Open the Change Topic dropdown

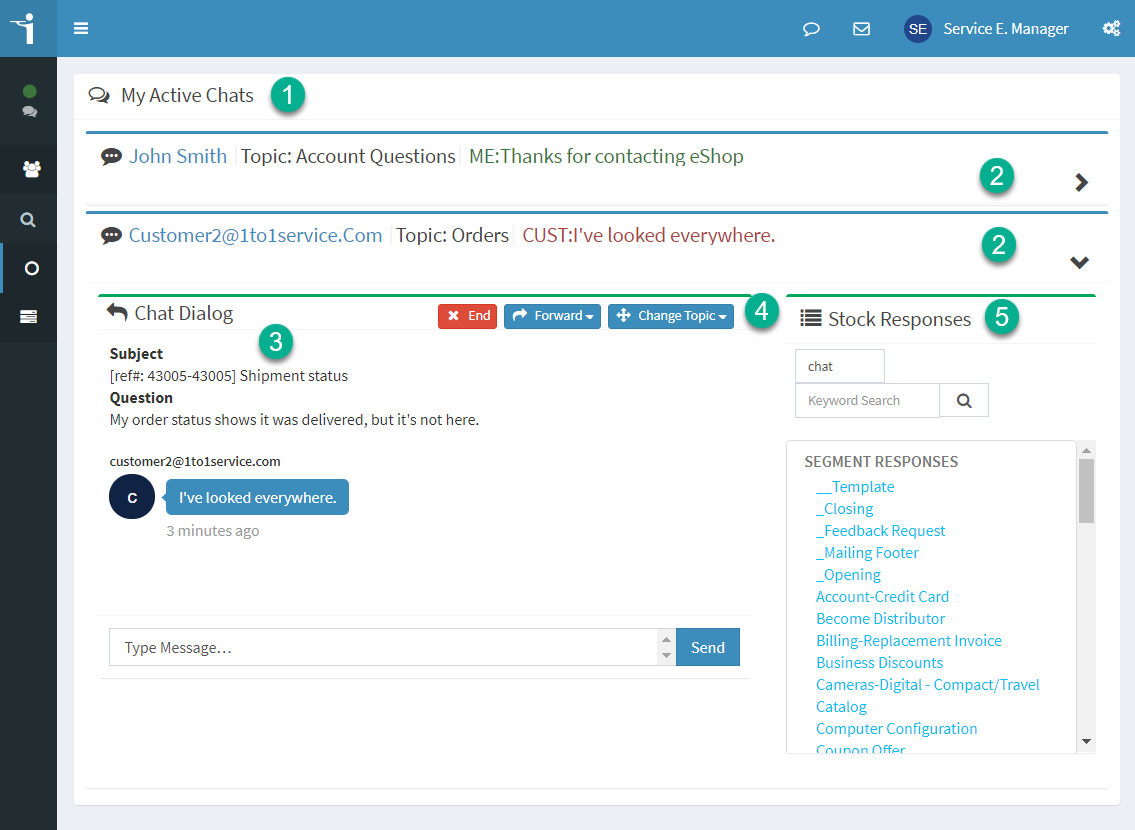pyautogui.click(x=671, y=316)
